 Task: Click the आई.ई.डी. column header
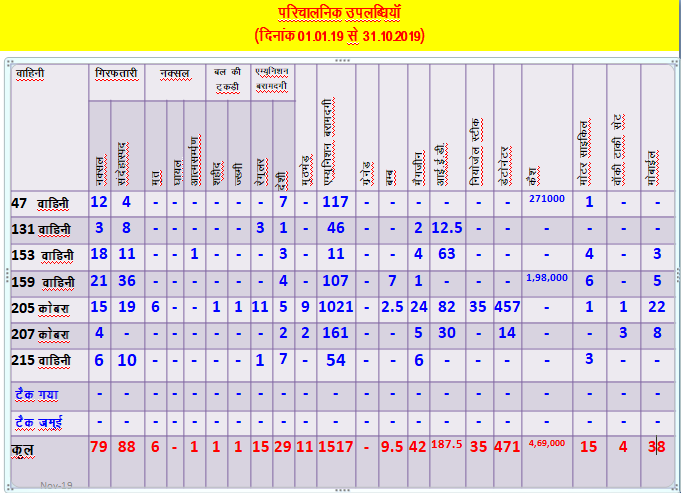441,164
